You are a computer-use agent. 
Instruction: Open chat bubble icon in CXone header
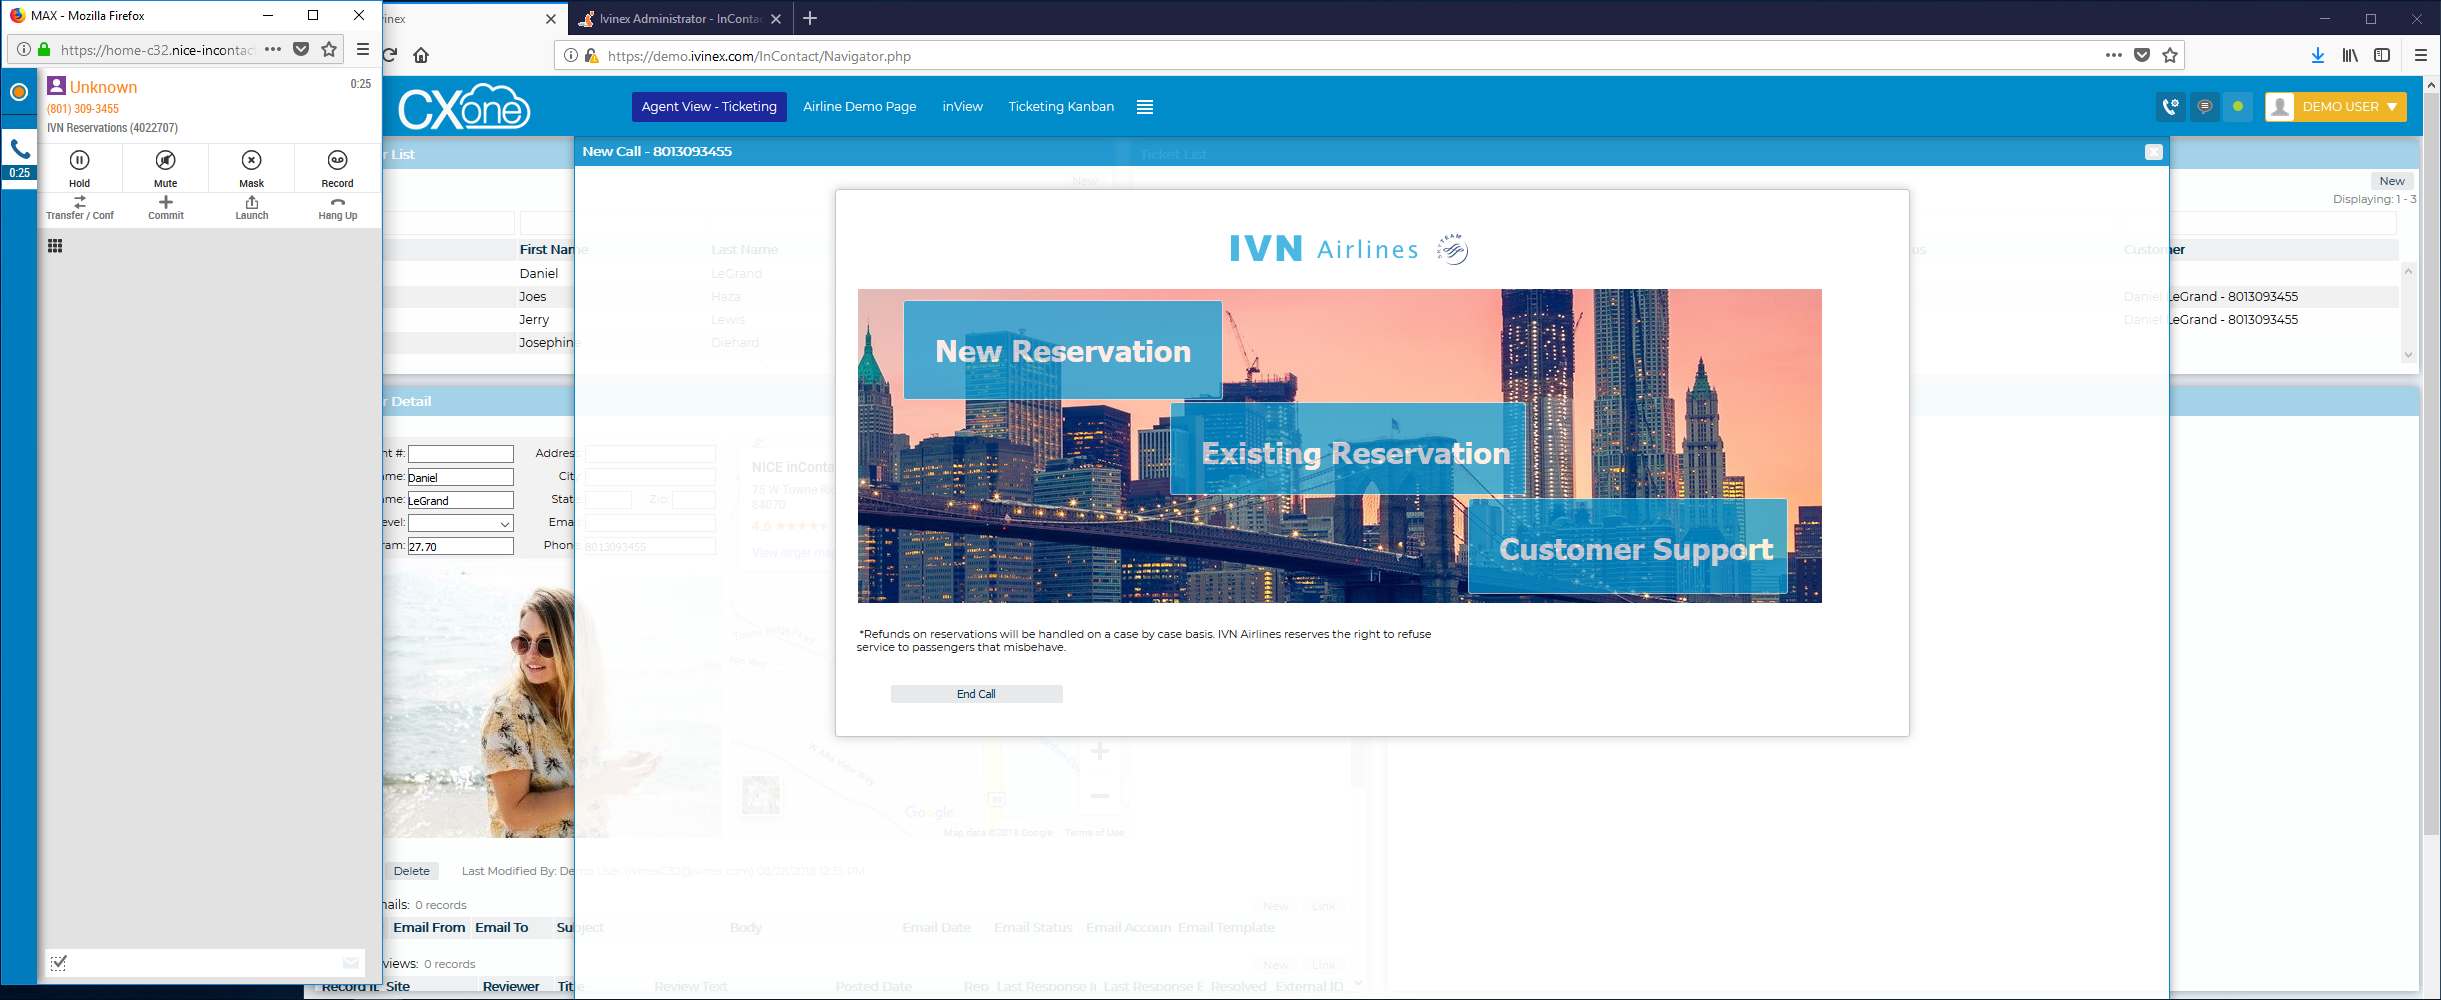(x=2204, y=106)
